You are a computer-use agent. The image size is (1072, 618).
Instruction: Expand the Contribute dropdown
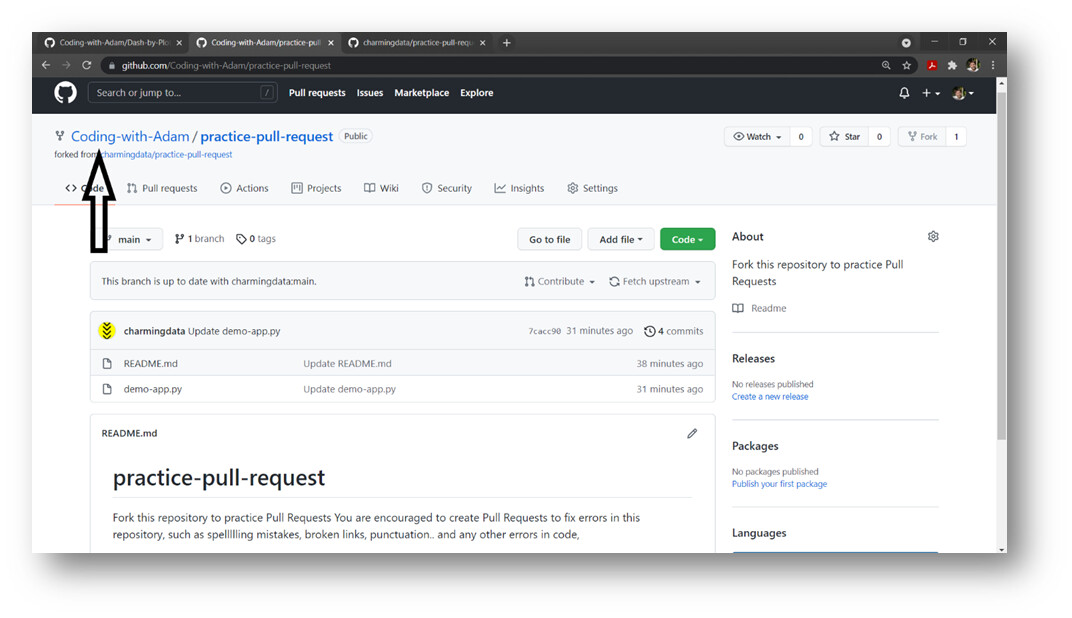point(560,282)
